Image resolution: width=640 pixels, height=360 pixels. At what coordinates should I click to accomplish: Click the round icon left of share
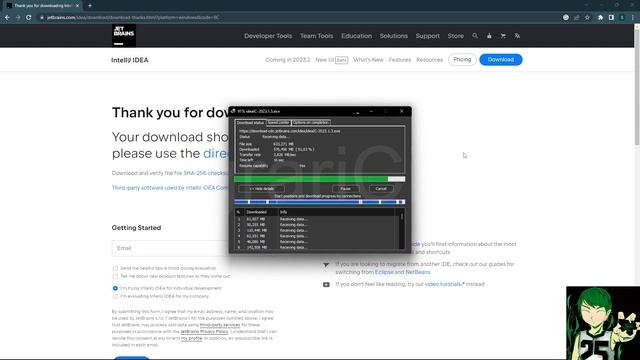(566, 18)
